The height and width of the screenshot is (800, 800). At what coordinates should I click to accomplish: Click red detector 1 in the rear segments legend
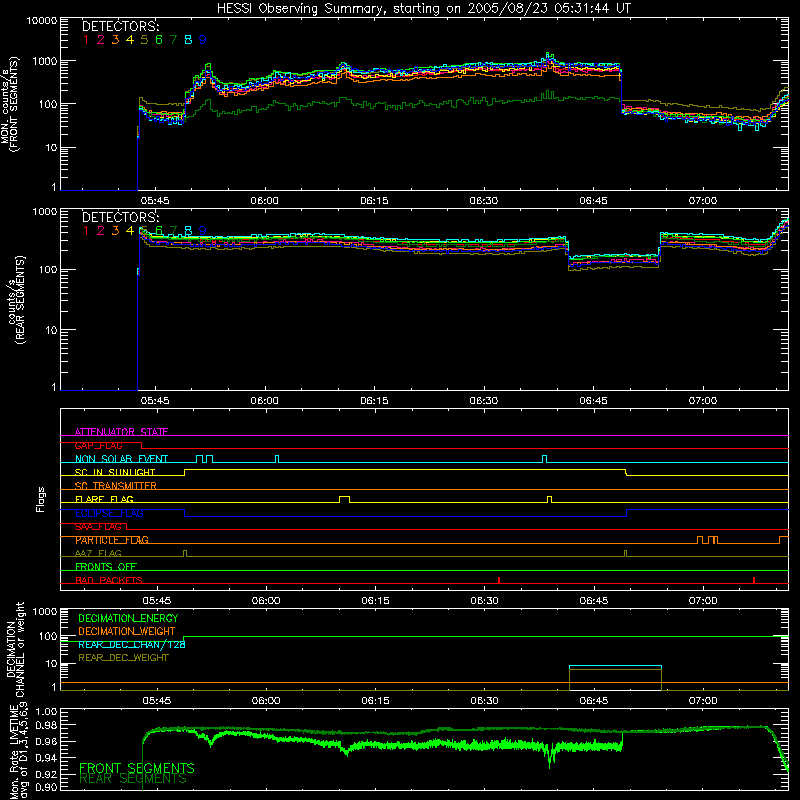pos(86,231)
